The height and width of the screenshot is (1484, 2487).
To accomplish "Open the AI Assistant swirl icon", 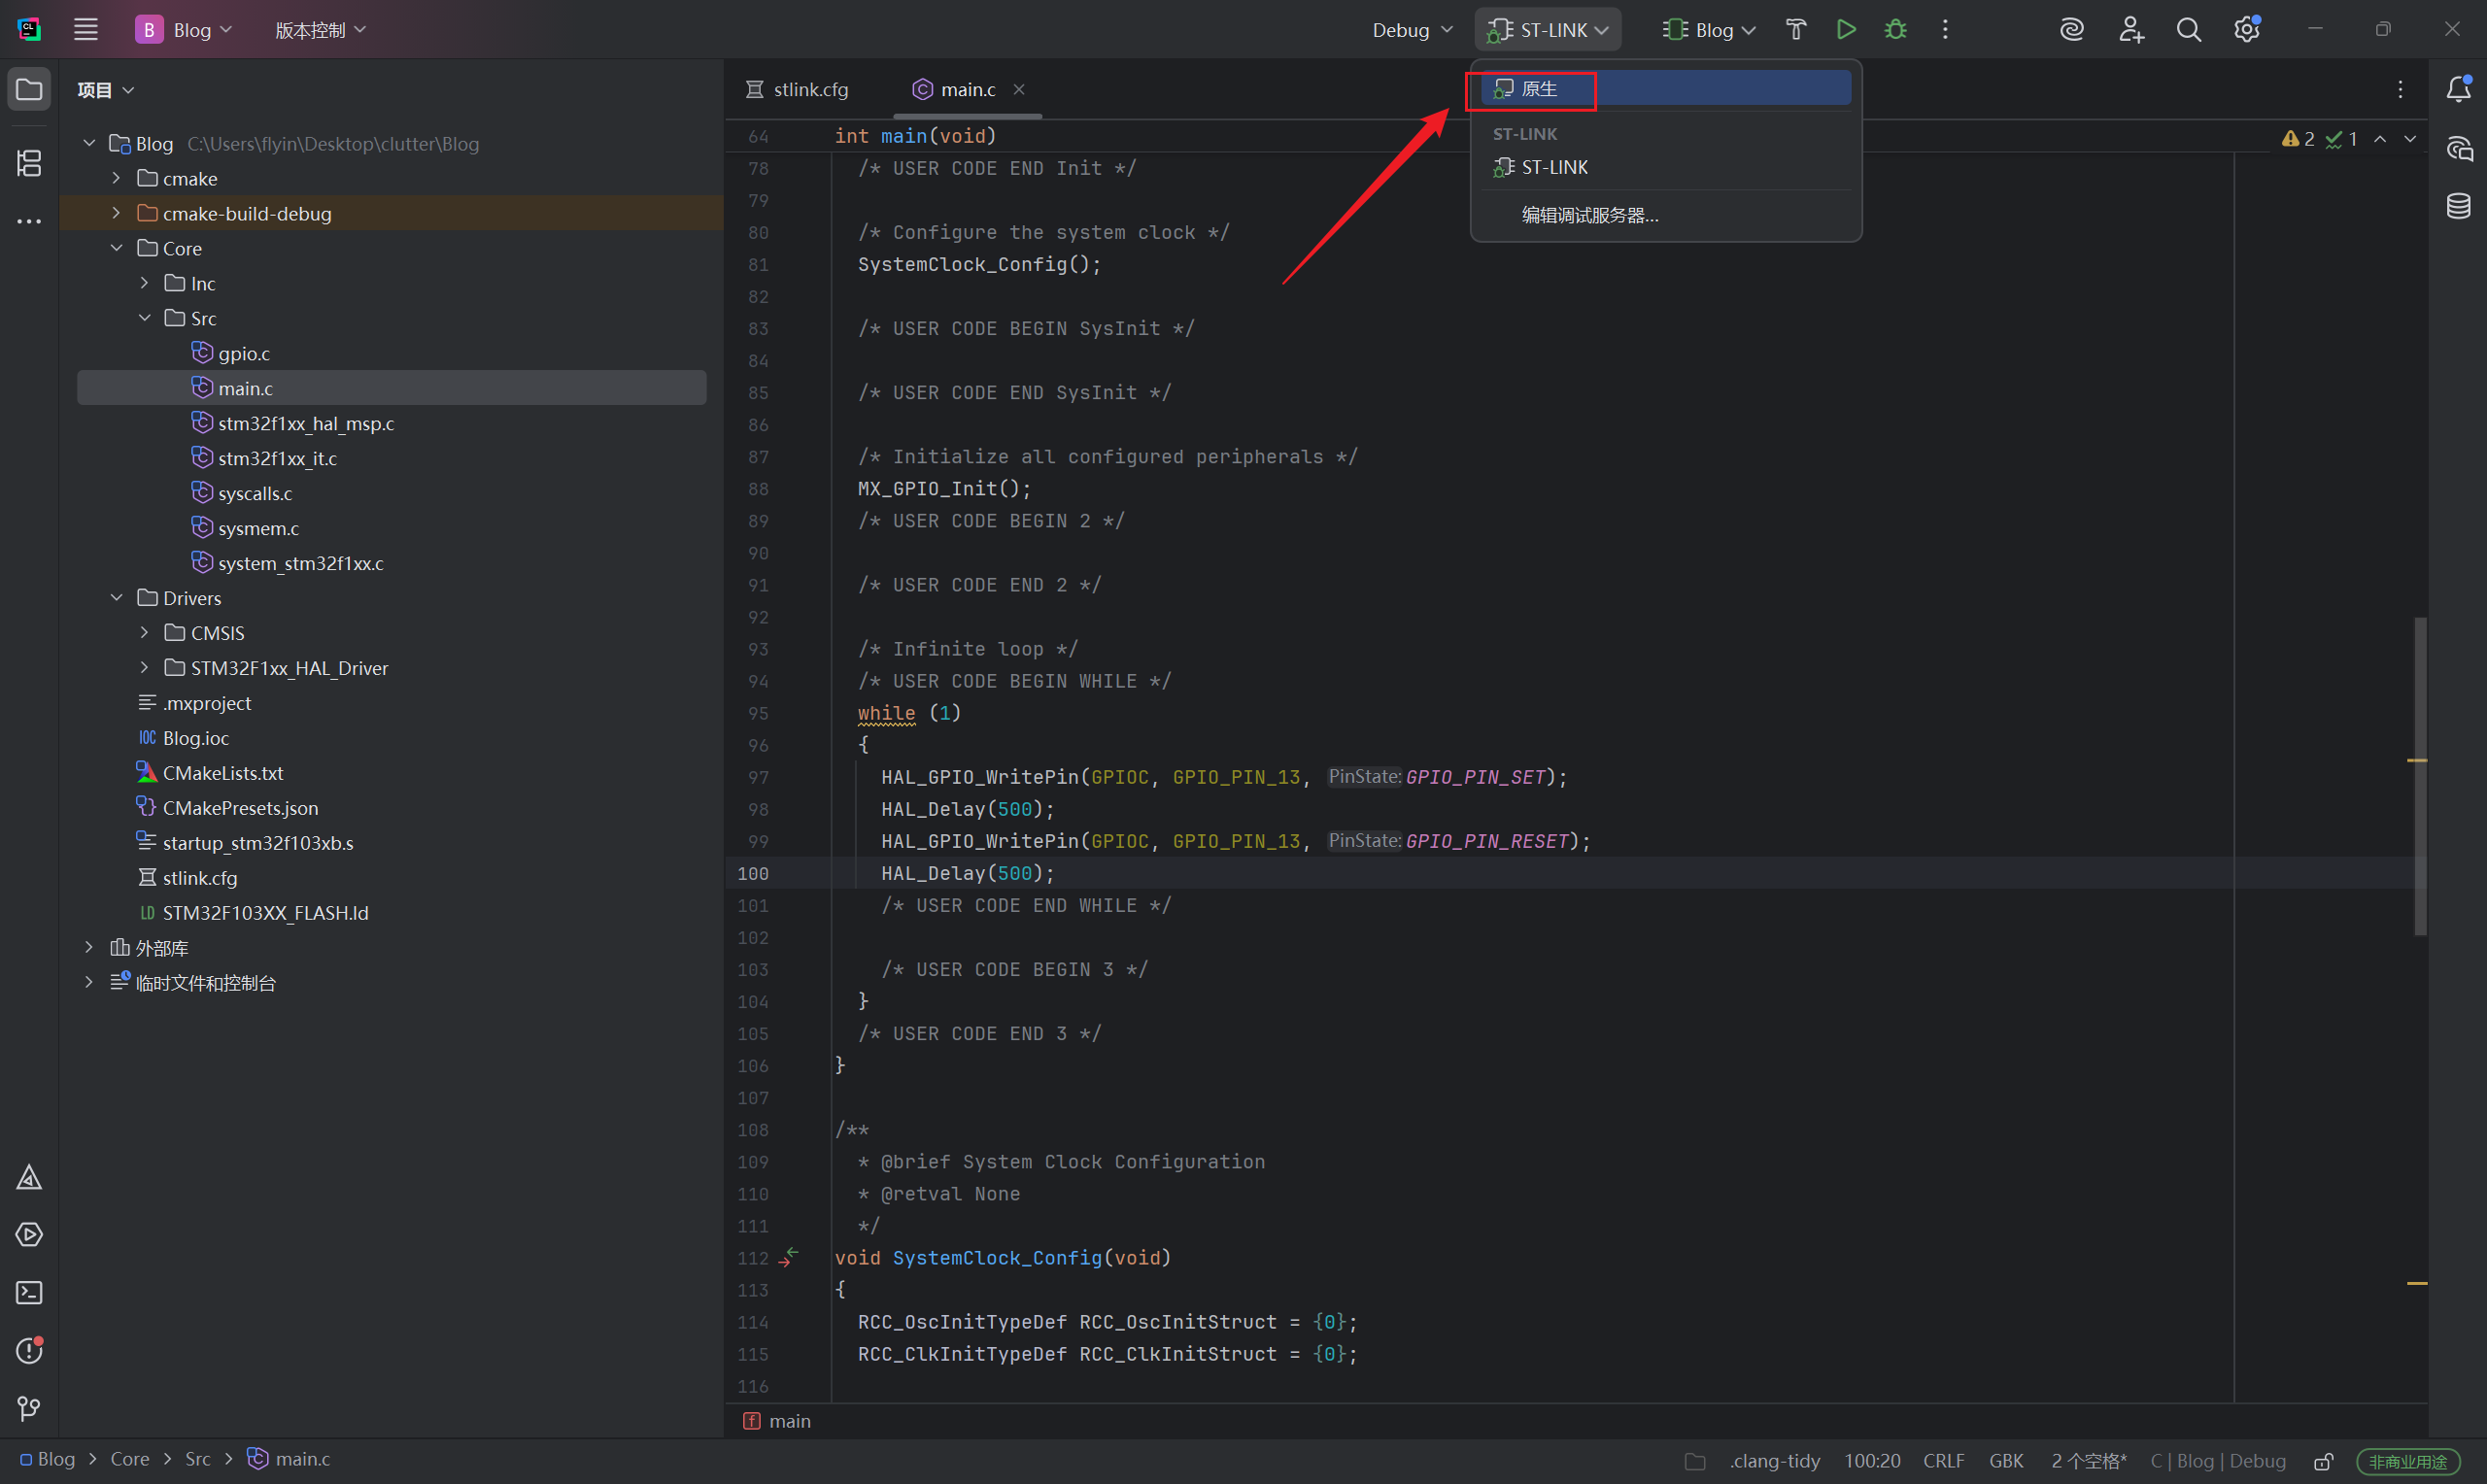I will (x=2071, y=30).
